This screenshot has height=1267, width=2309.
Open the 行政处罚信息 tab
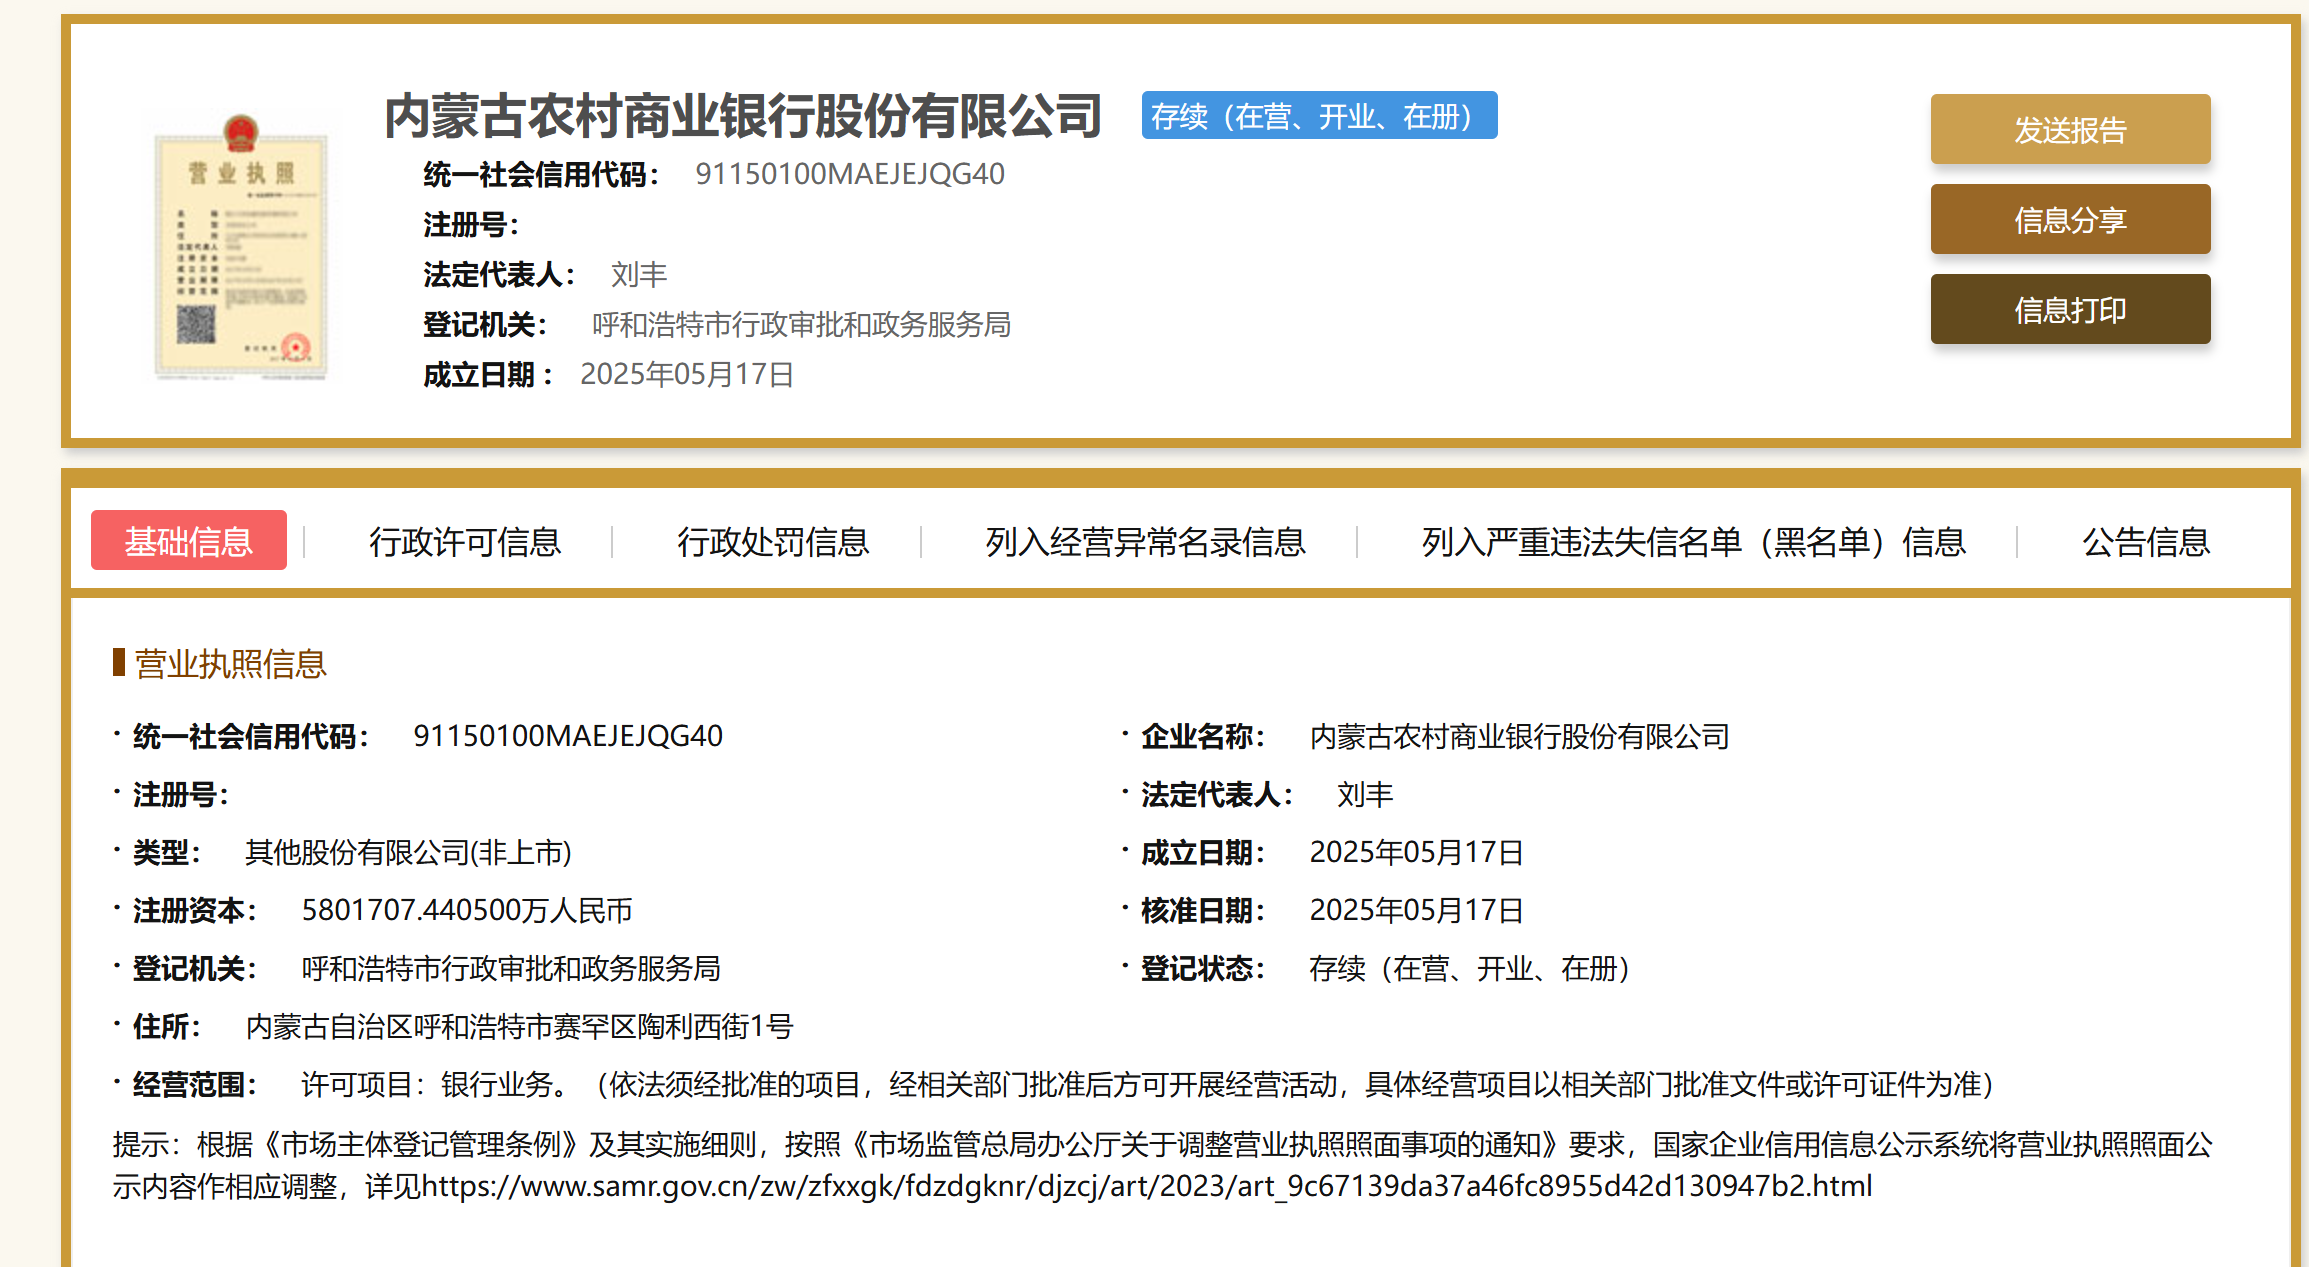773,541
